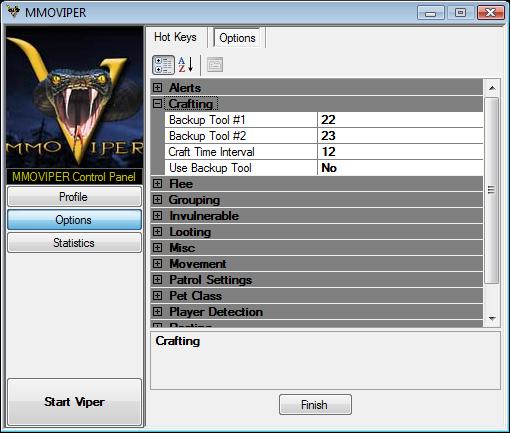This screenshot has height=433, width=510.
Task: Click scrollbar down arrow in options list
Action: pos(492,318)
